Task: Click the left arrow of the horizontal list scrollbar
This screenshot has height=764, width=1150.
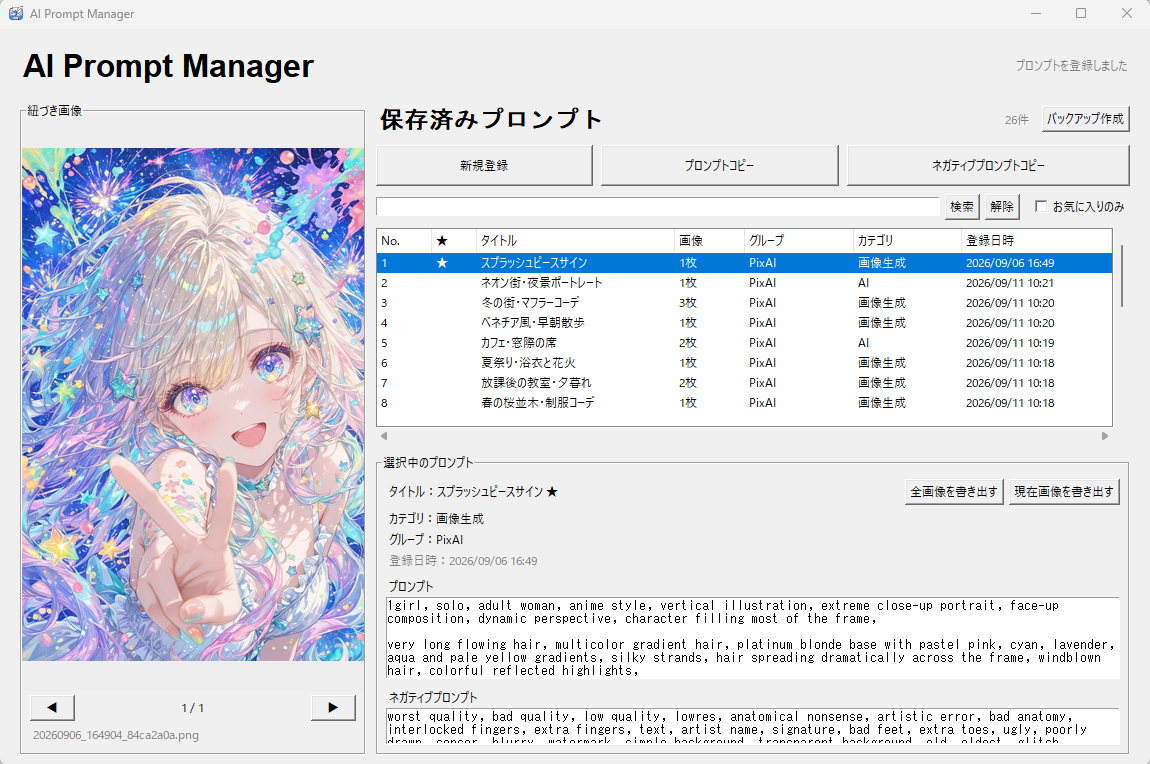Action: tap(384, 436)
